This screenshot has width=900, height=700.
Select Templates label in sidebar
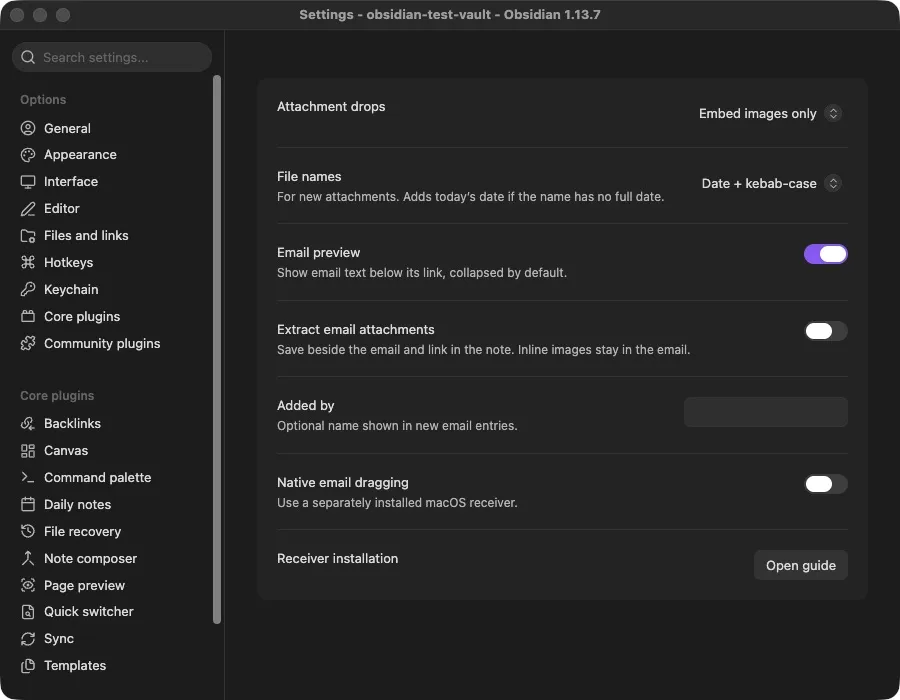75,666
